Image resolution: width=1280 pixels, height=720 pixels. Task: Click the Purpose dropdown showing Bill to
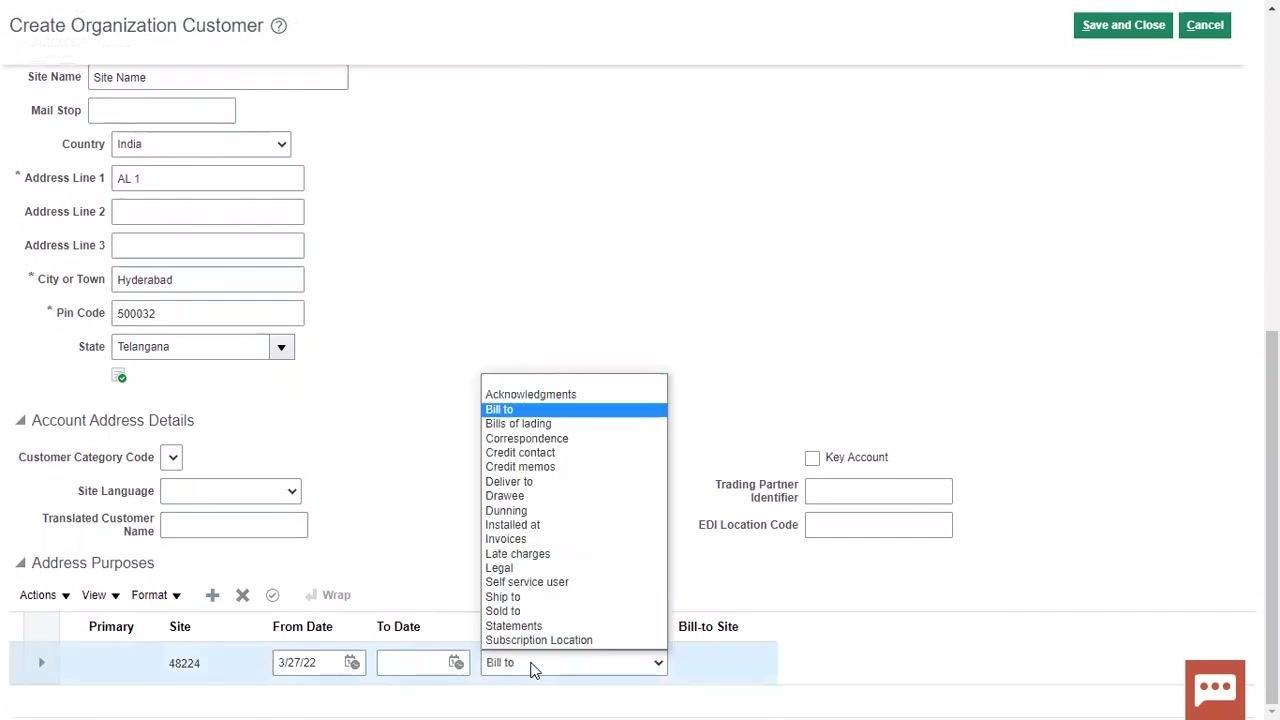tap(574, 663)
